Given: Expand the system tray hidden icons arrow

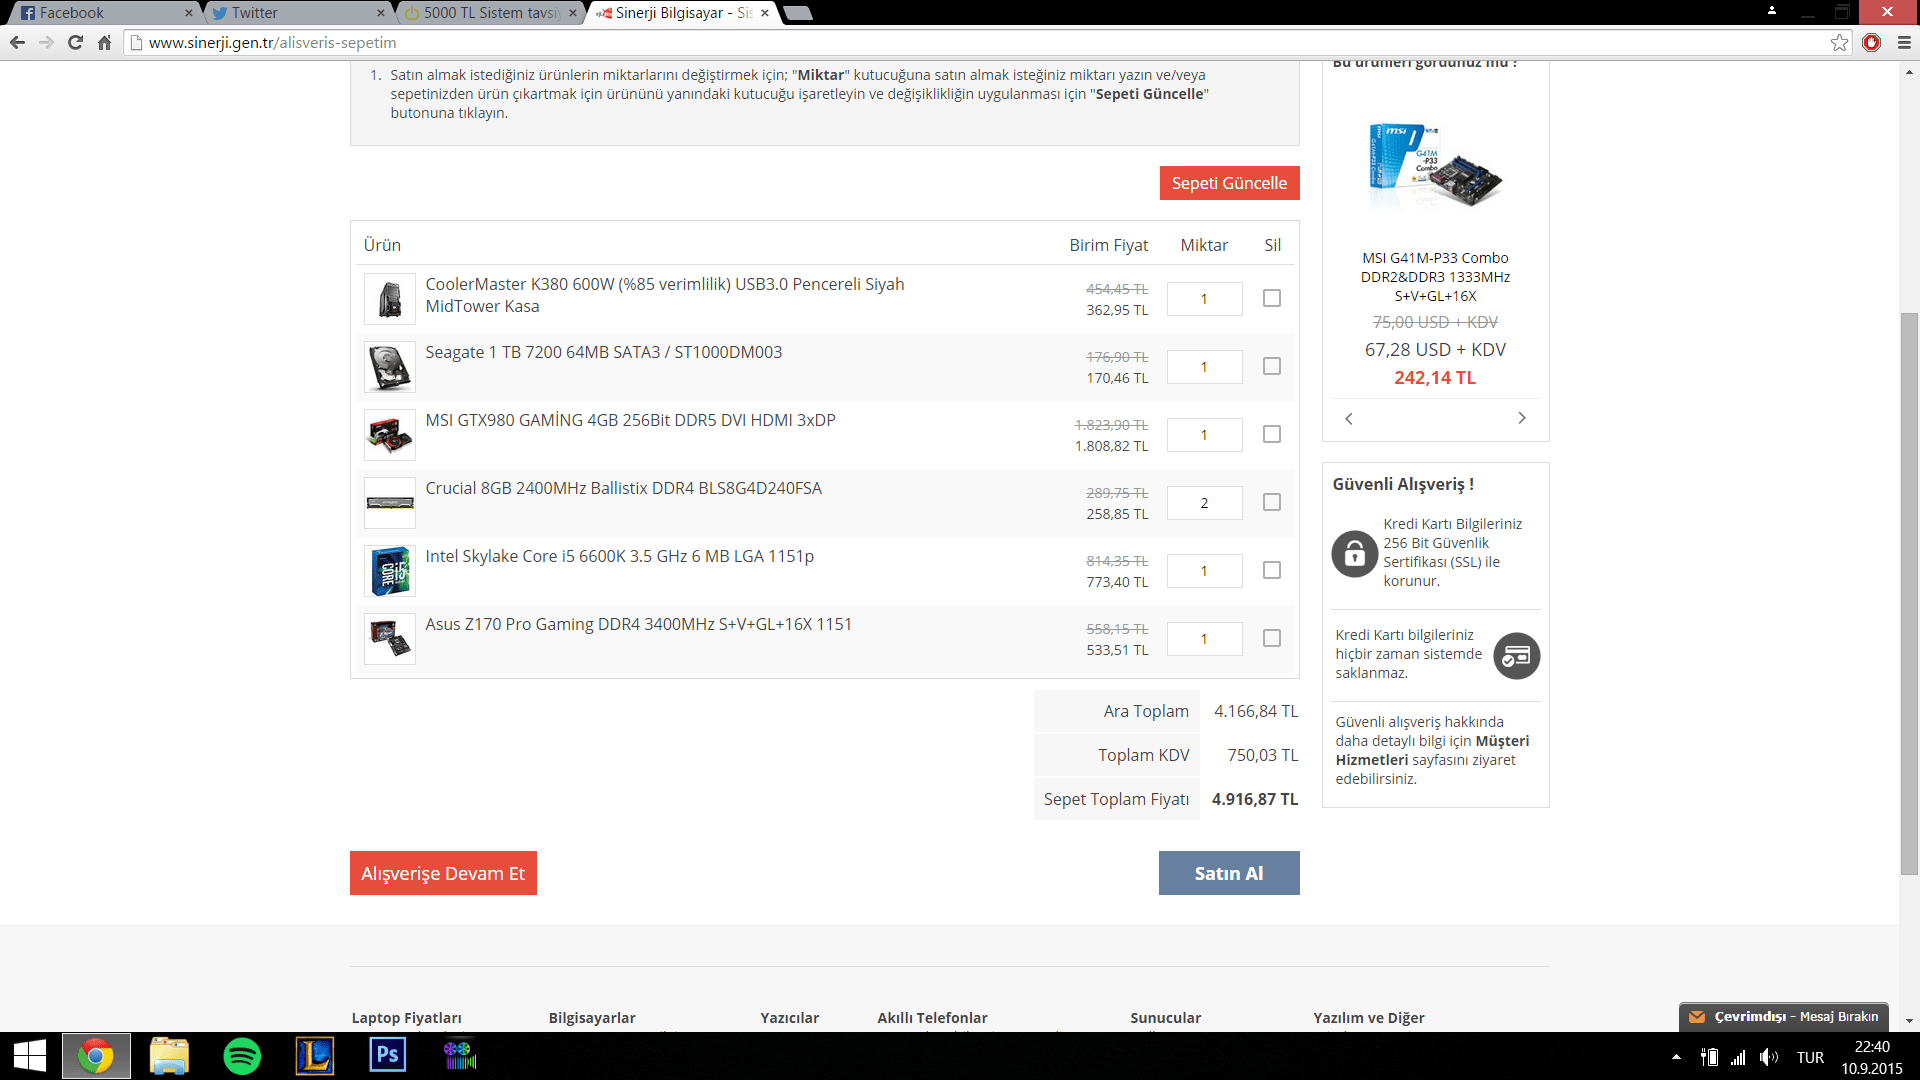Looking at the screenshot, I should pos(1676,1057).
